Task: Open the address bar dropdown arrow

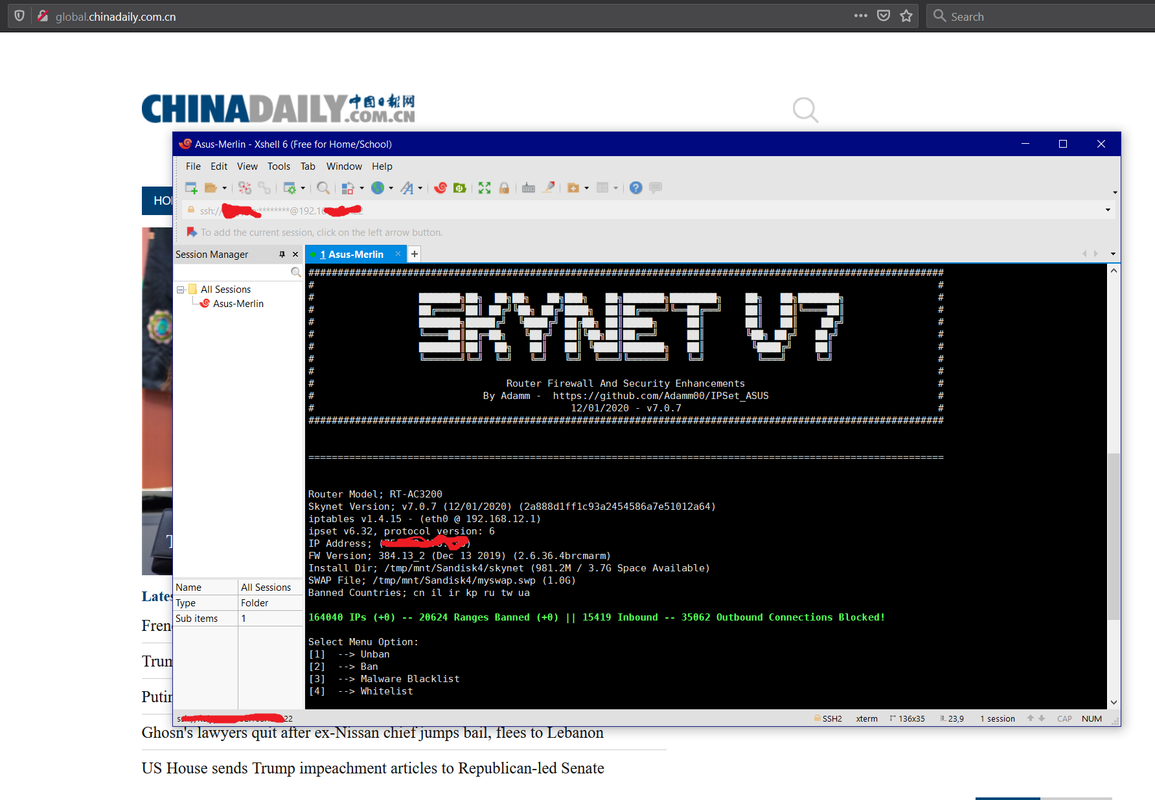Action: [1108, 210]
